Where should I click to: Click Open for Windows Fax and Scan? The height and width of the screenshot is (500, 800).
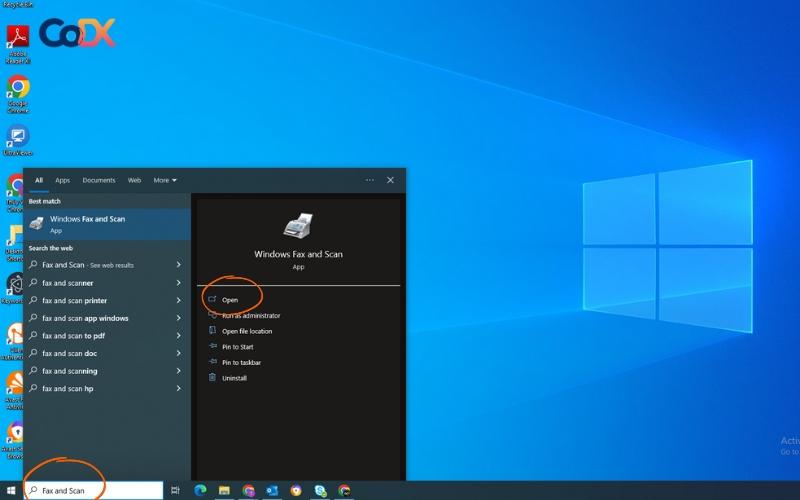[x=230, y=300]
